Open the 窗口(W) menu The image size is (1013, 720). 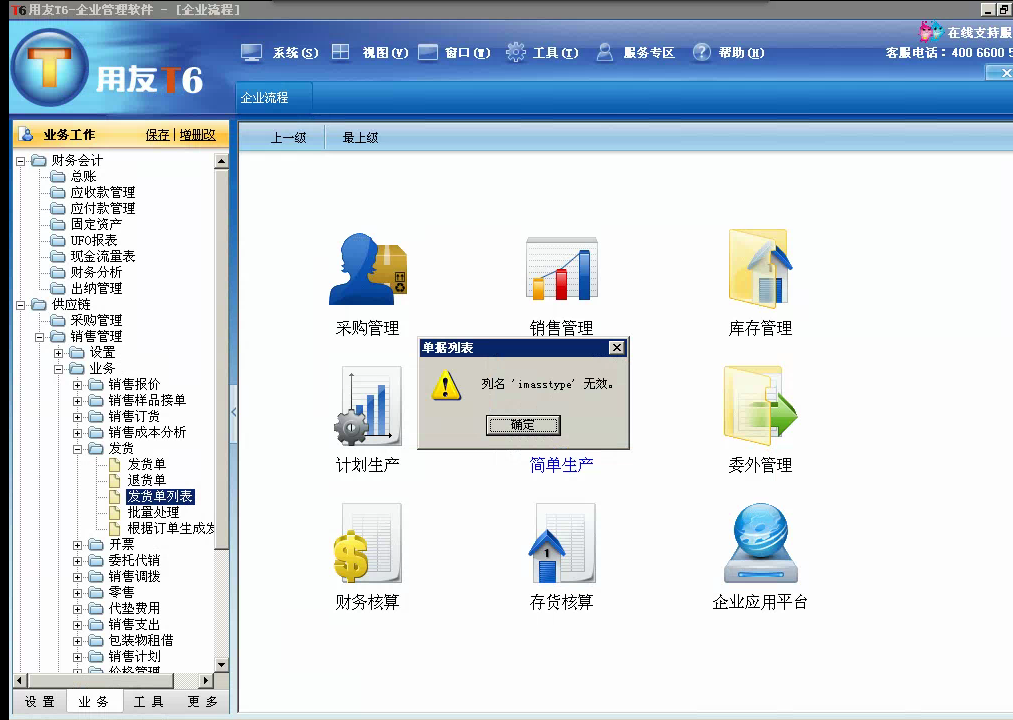coord(468,53)
